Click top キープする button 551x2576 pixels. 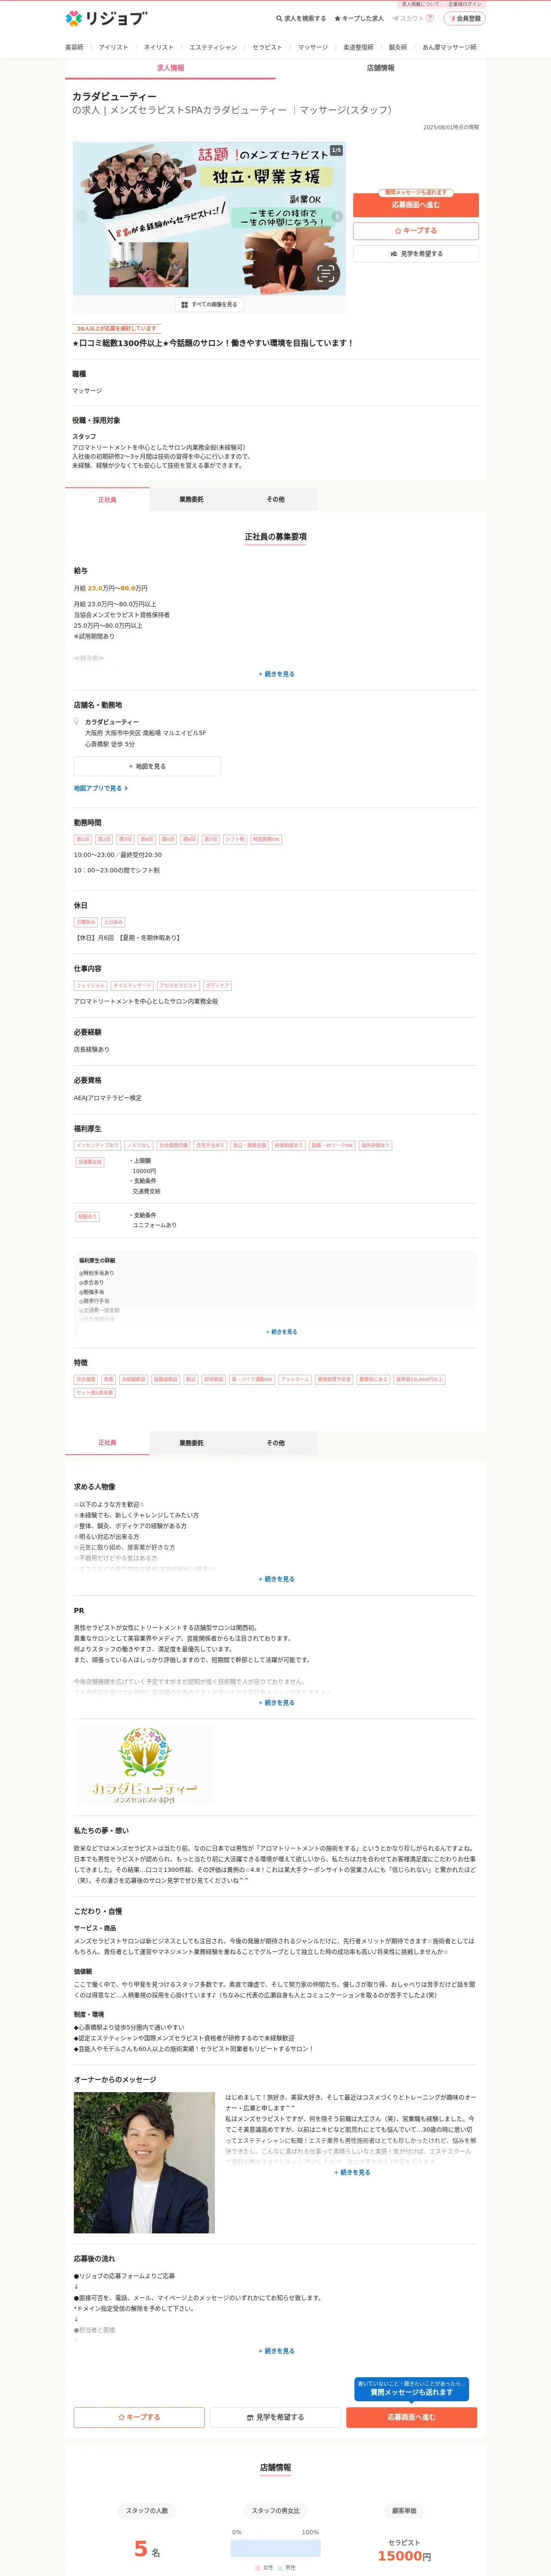point(415,231)
